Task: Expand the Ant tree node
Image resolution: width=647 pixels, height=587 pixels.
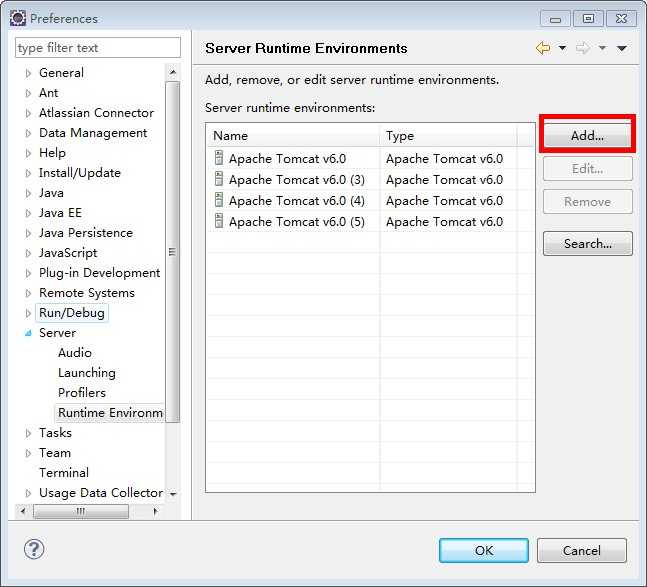Action: (28, 93)
